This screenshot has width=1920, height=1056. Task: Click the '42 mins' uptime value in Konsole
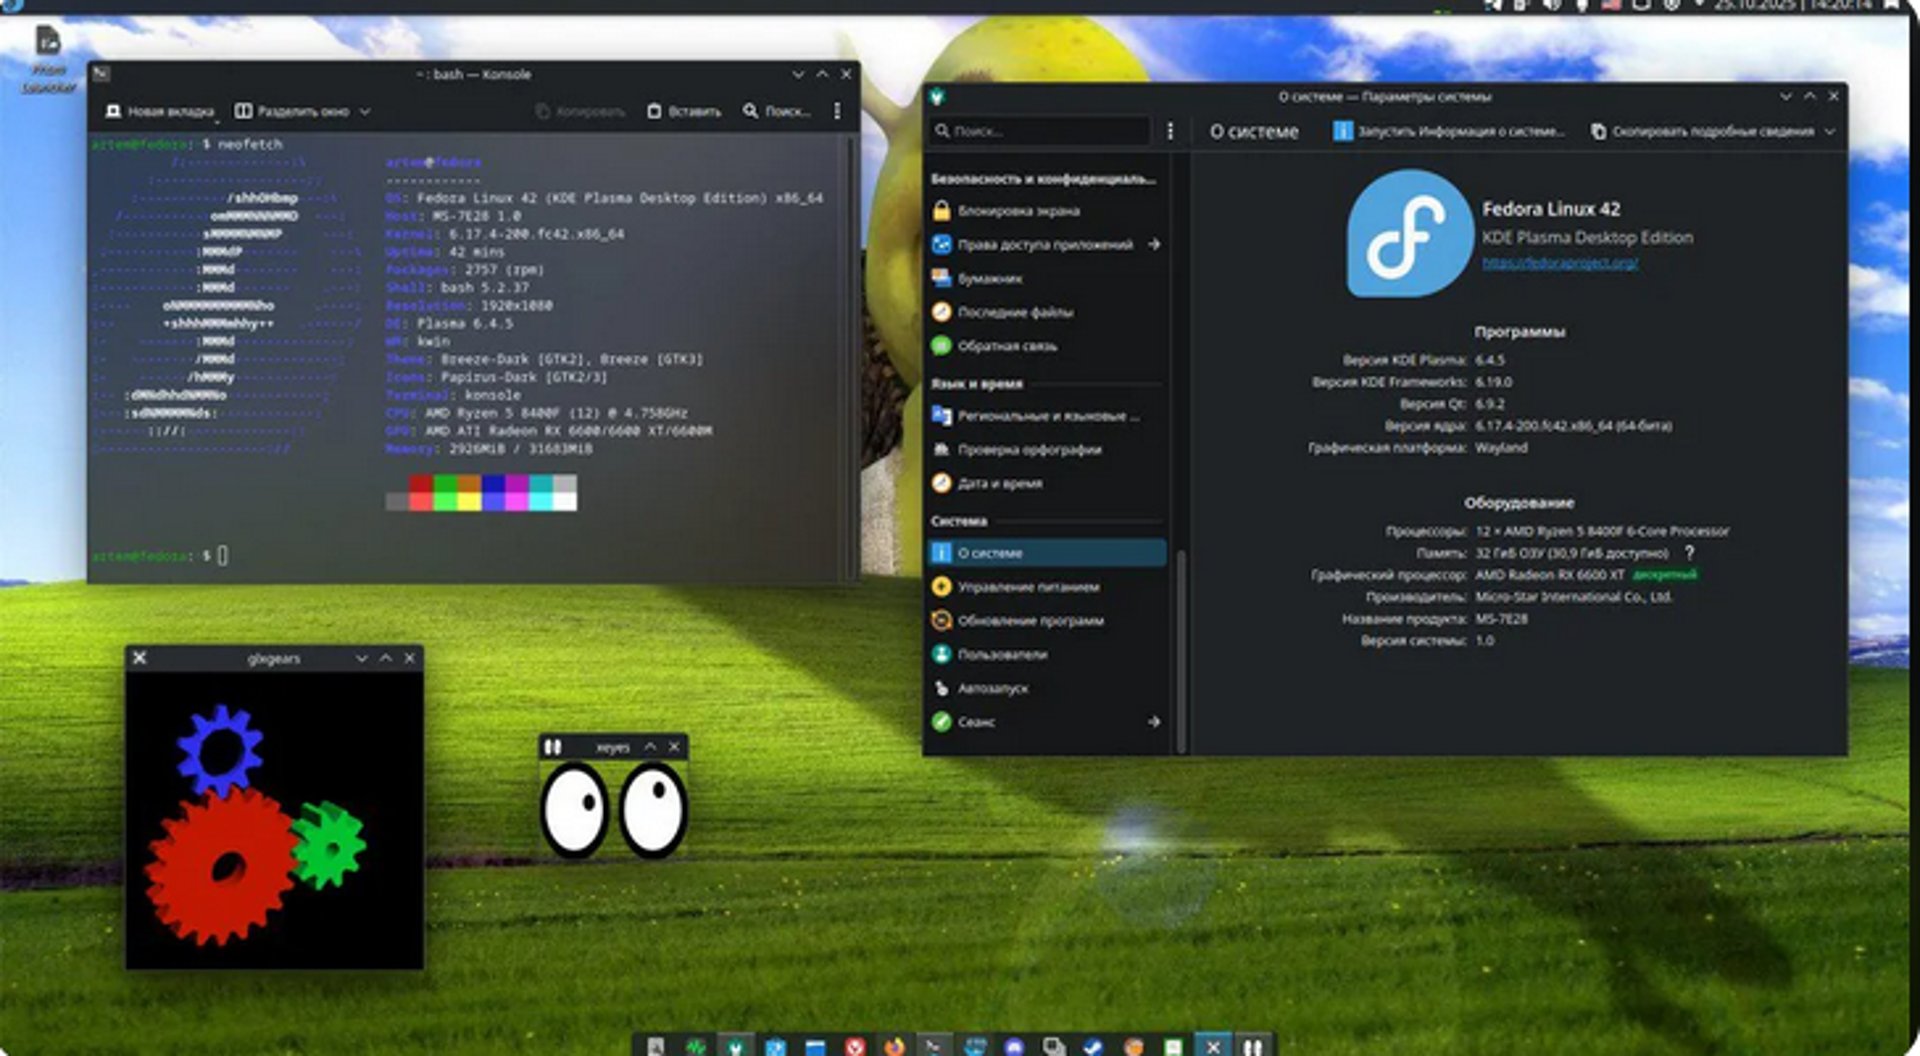point(477,251)
